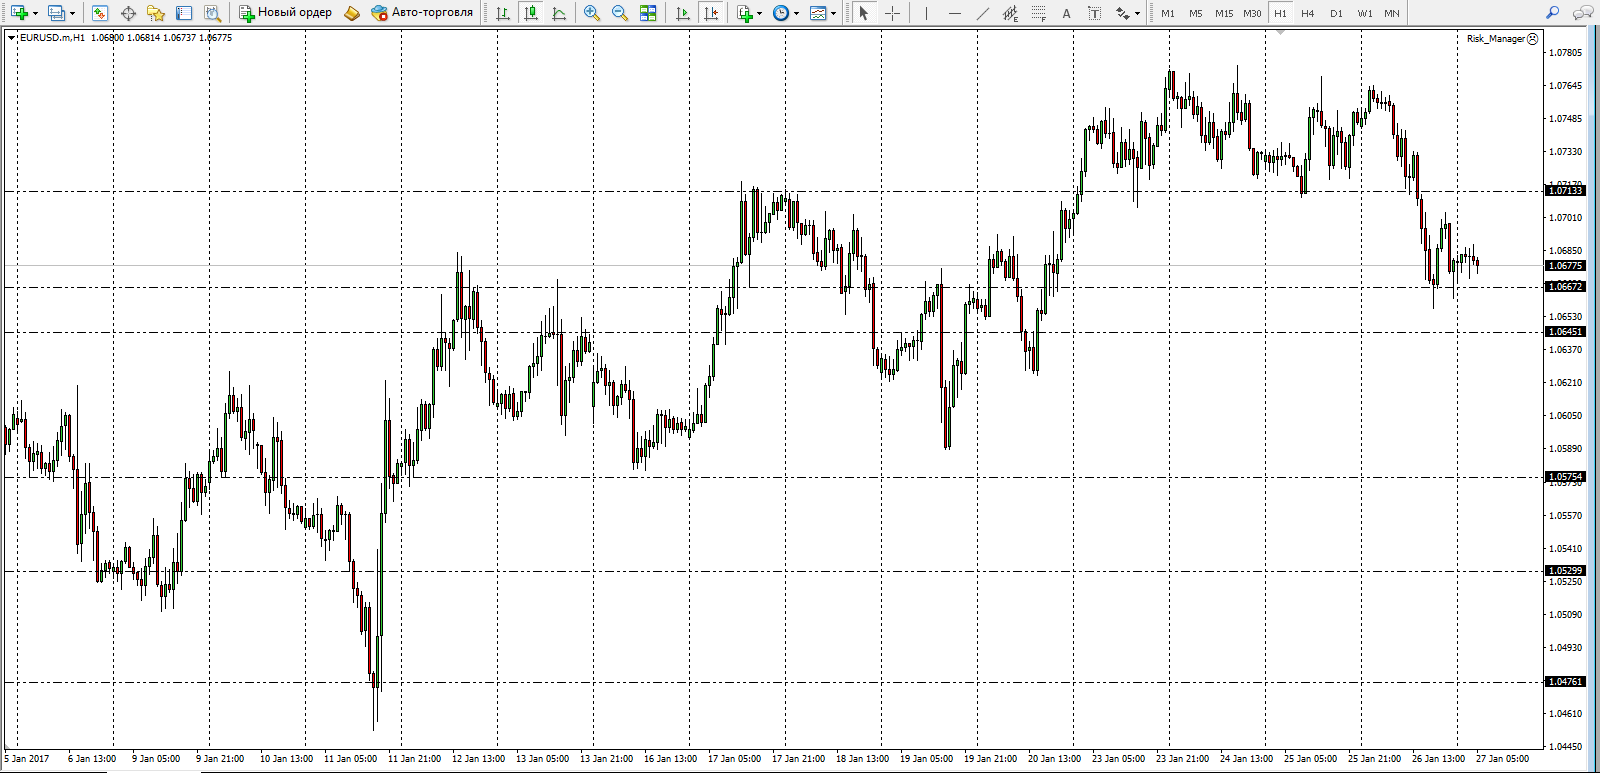Open search with the magnifier icon

click(x=1552, y=13)
